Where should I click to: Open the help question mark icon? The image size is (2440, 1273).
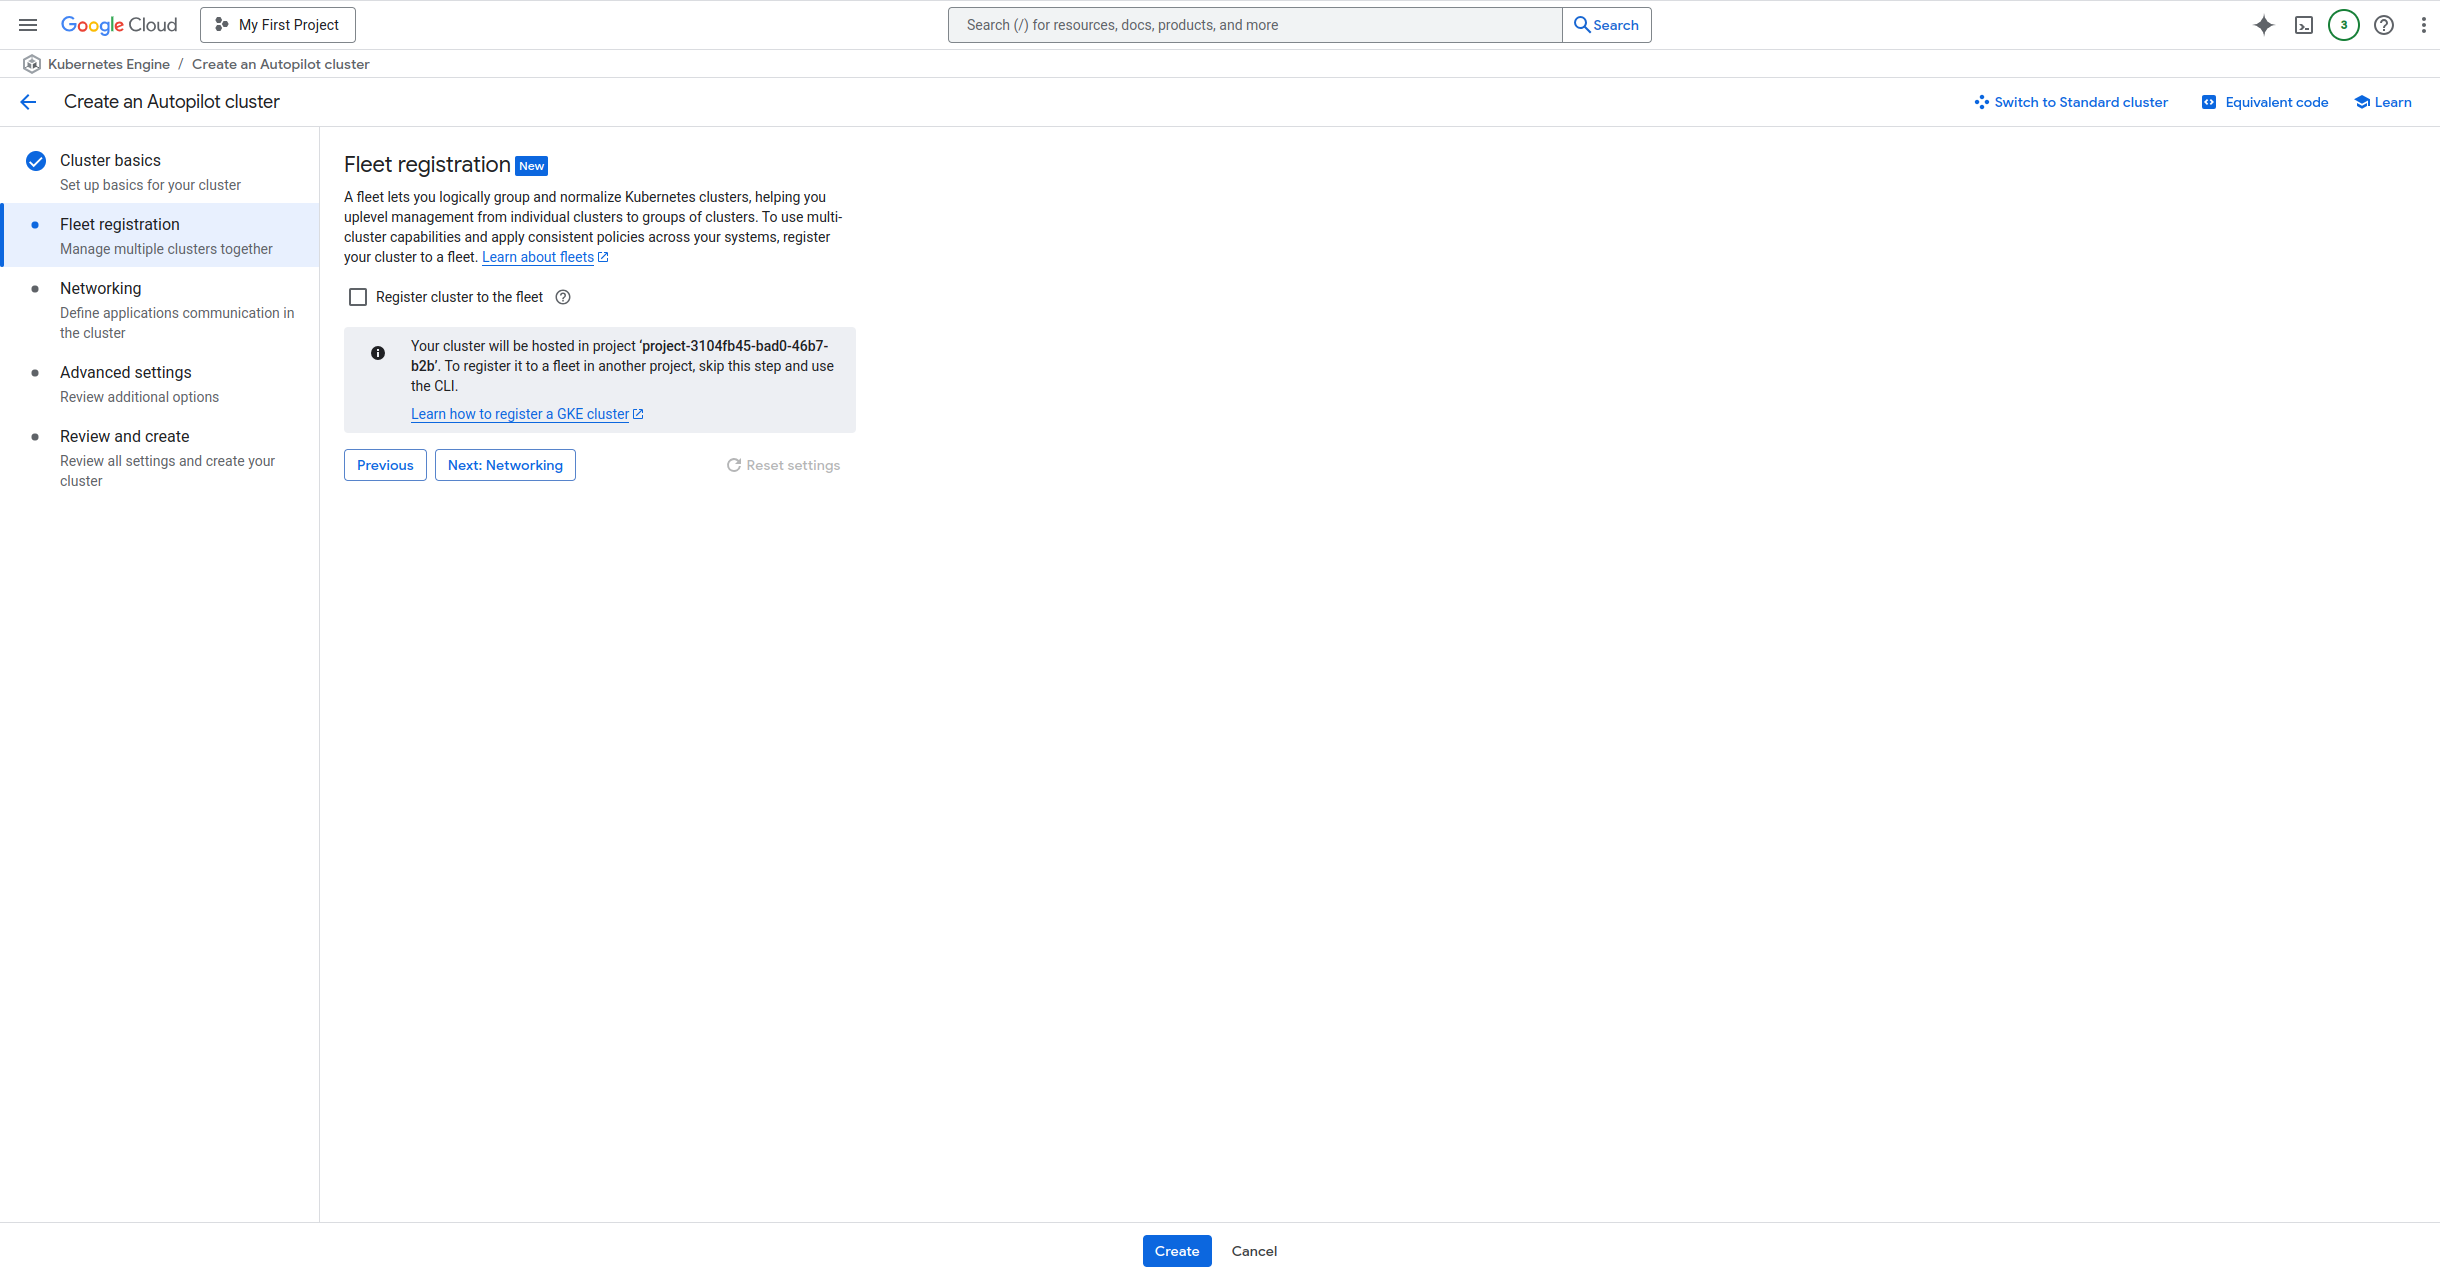pyautogui.click(x=2384, y=25)
